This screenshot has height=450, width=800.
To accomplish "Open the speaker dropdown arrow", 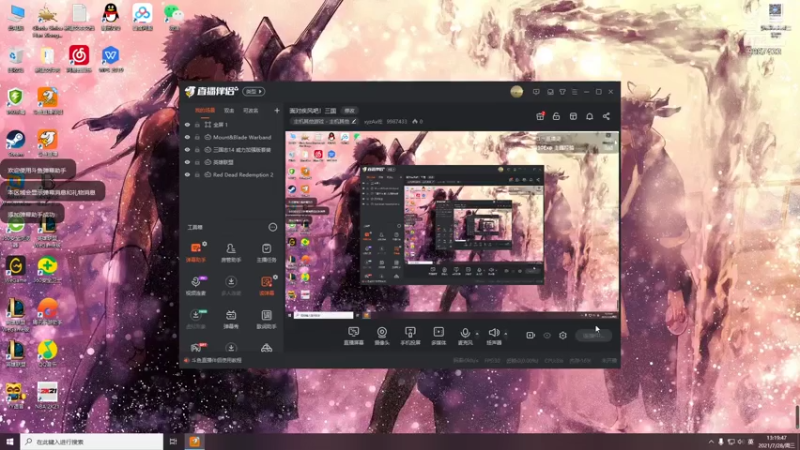I will click(506, 334).
